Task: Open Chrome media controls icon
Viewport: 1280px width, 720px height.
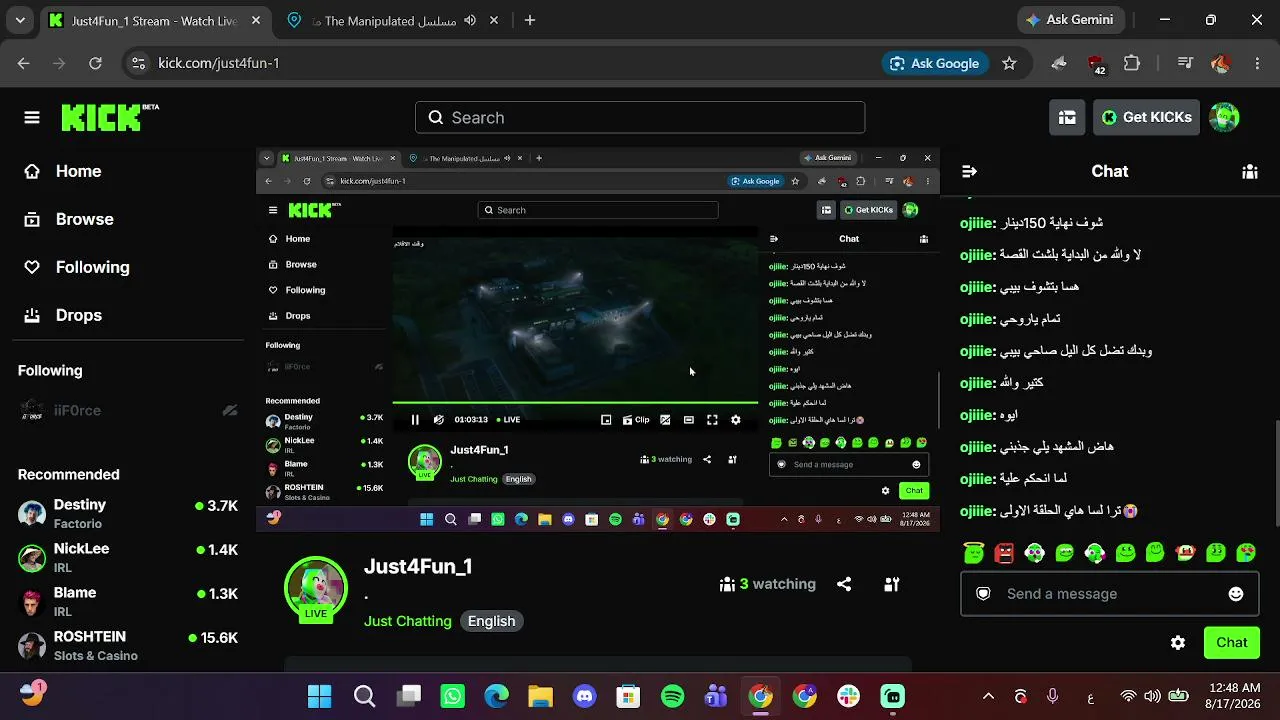Action: click(x=1185, y=63)
